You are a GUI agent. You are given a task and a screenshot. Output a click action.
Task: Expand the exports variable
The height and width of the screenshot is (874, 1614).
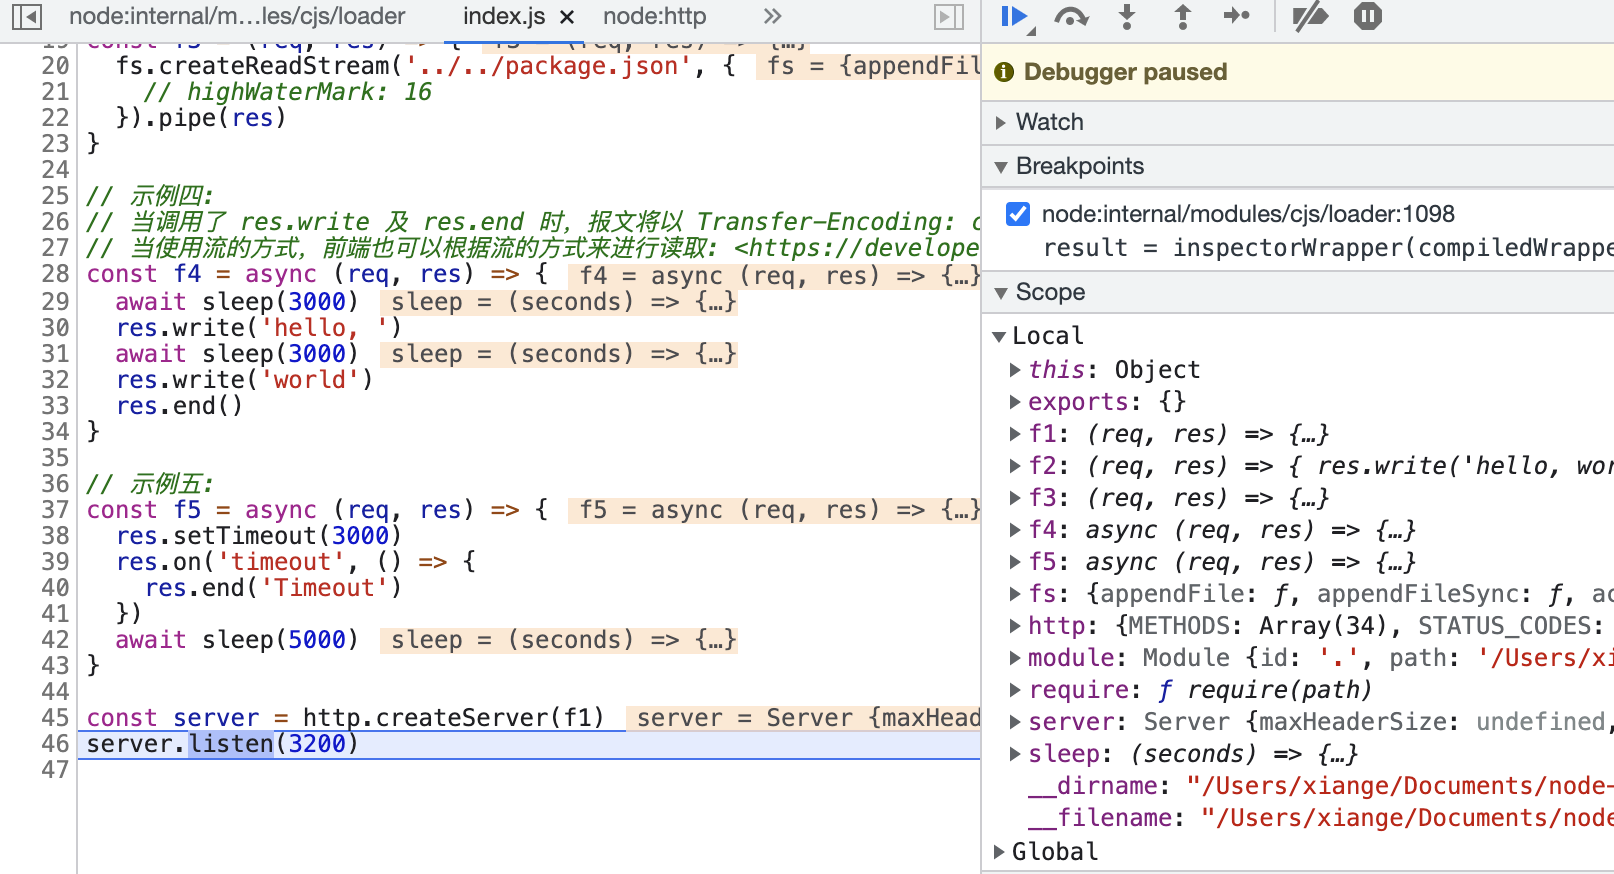1015,402
